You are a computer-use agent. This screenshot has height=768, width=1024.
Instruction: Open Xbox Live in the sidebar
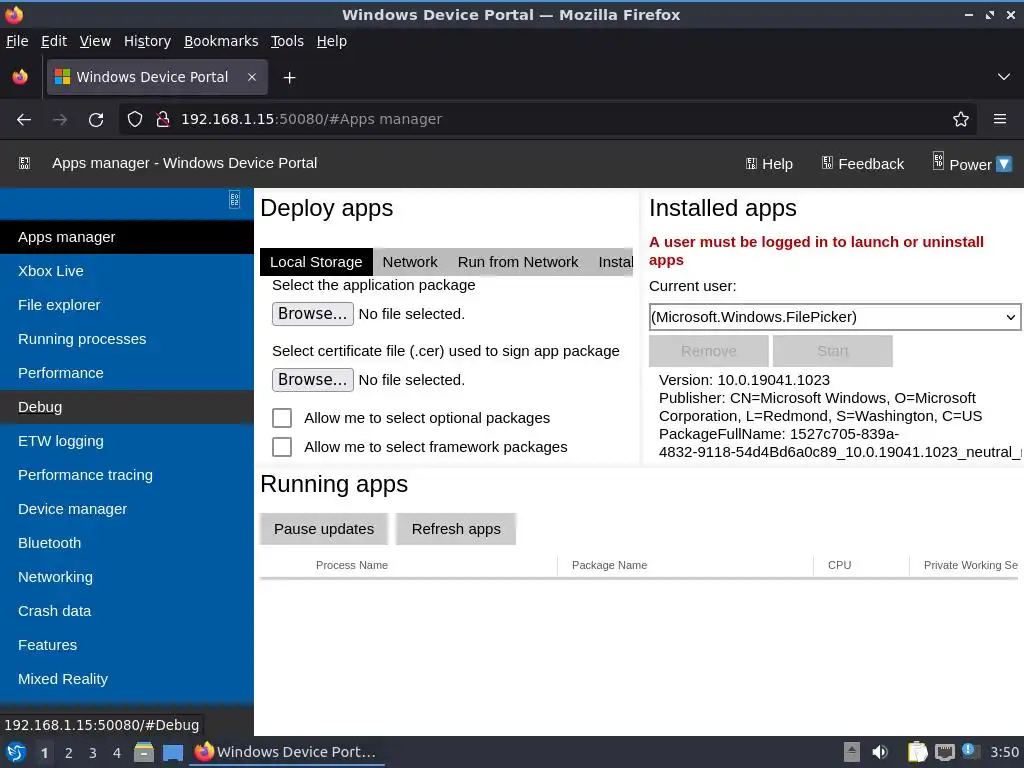127,271
